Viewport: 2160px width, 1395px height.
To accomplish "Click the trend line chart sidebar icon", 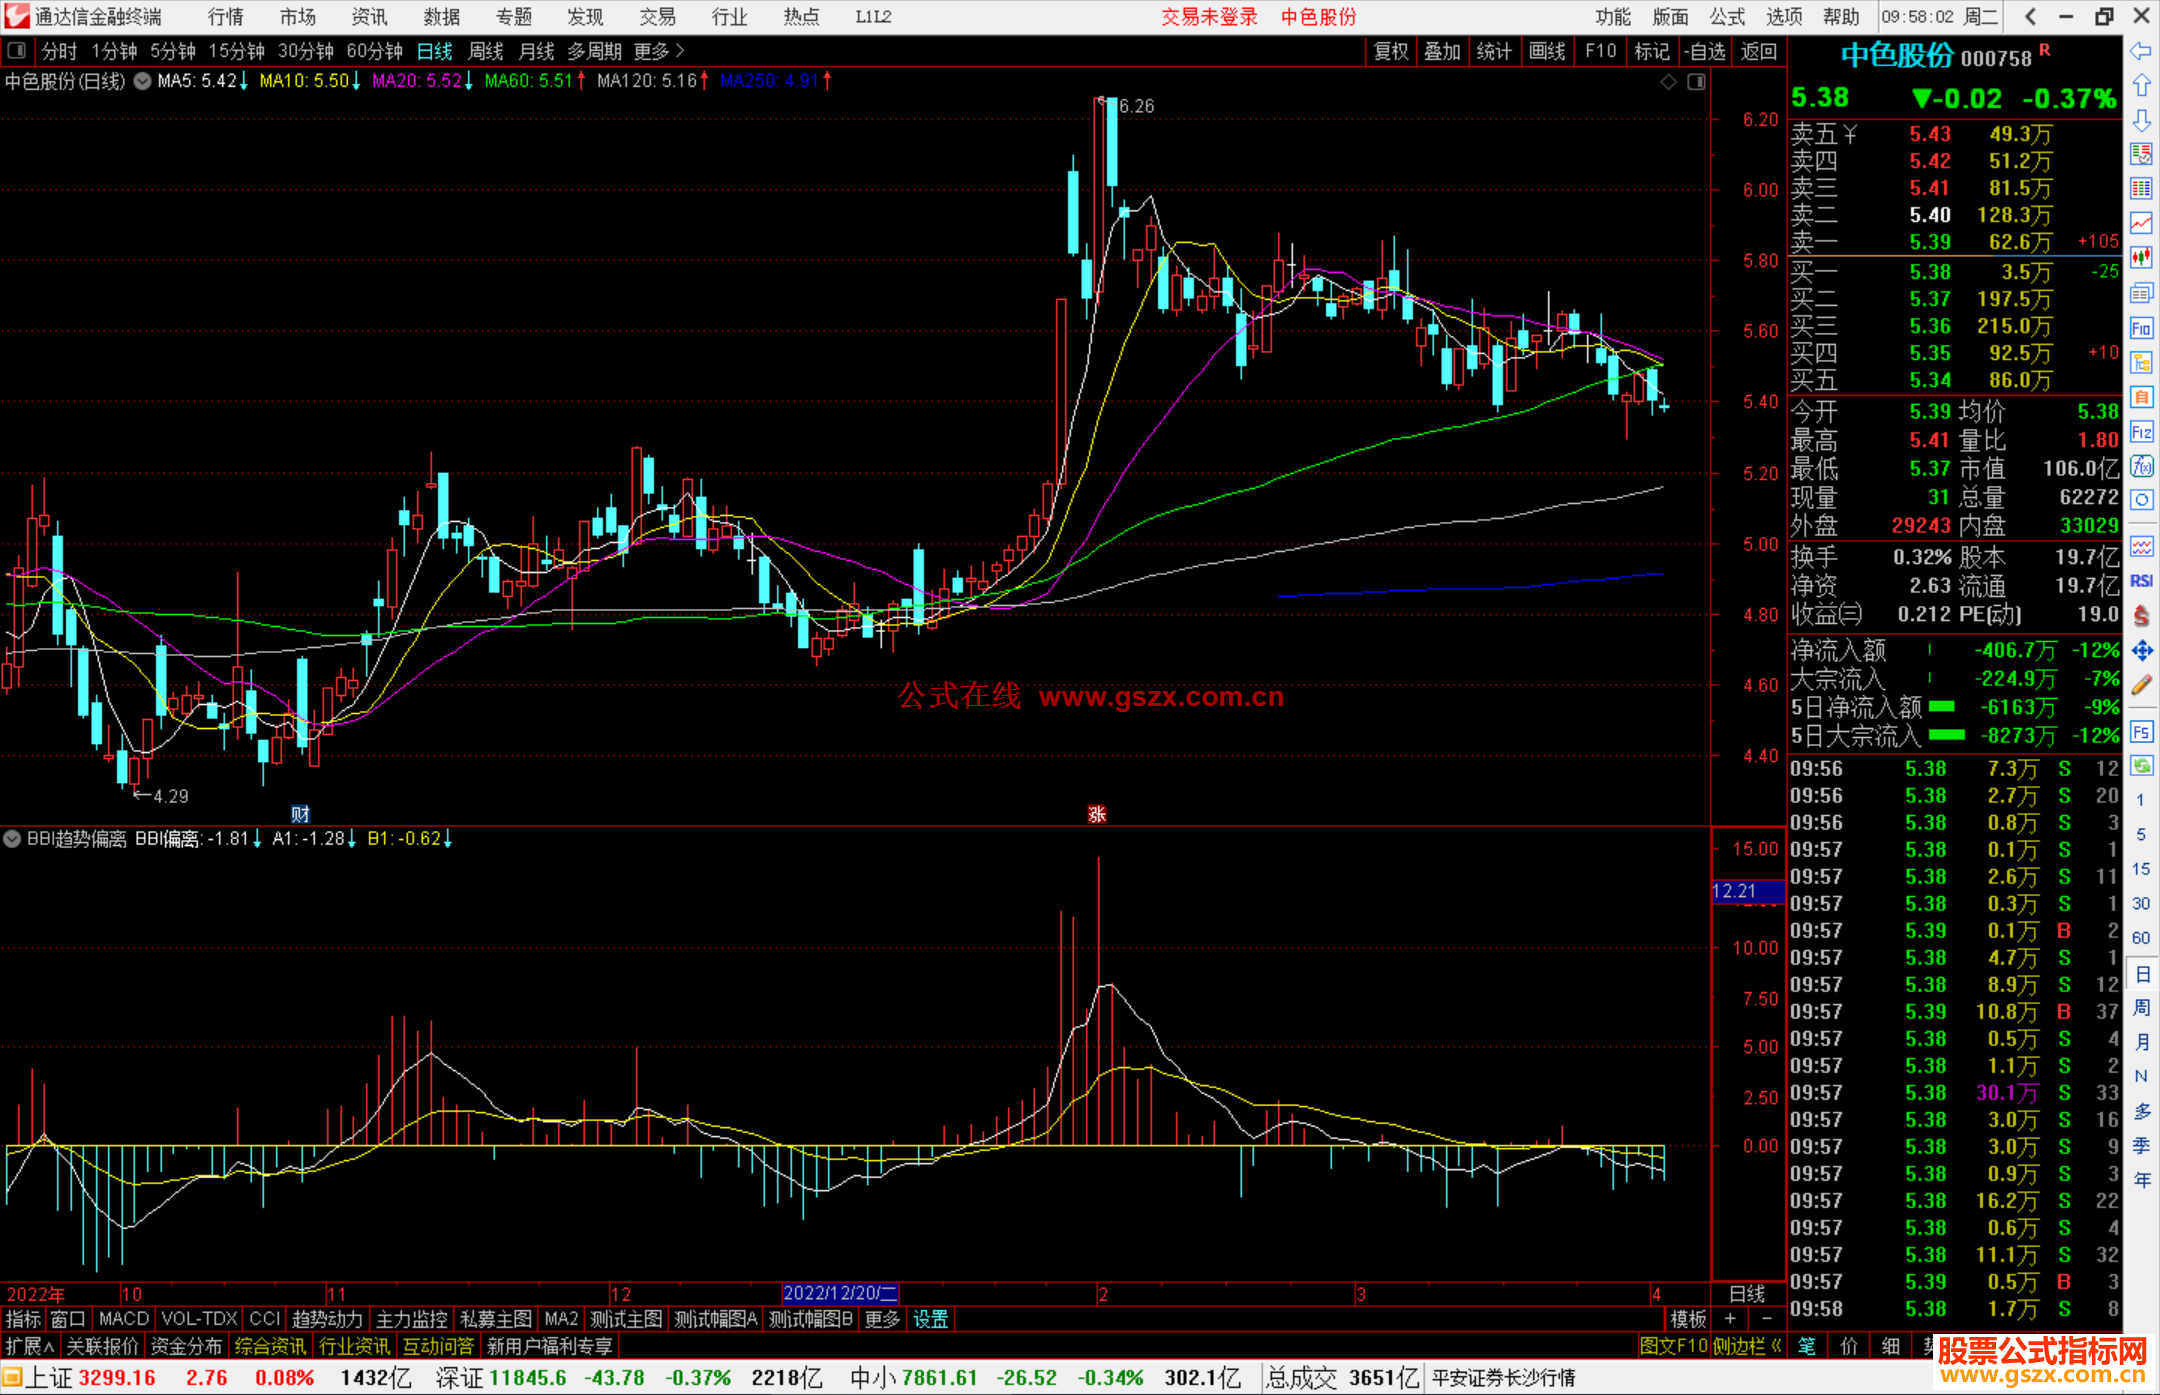I will pos(2141,223).
